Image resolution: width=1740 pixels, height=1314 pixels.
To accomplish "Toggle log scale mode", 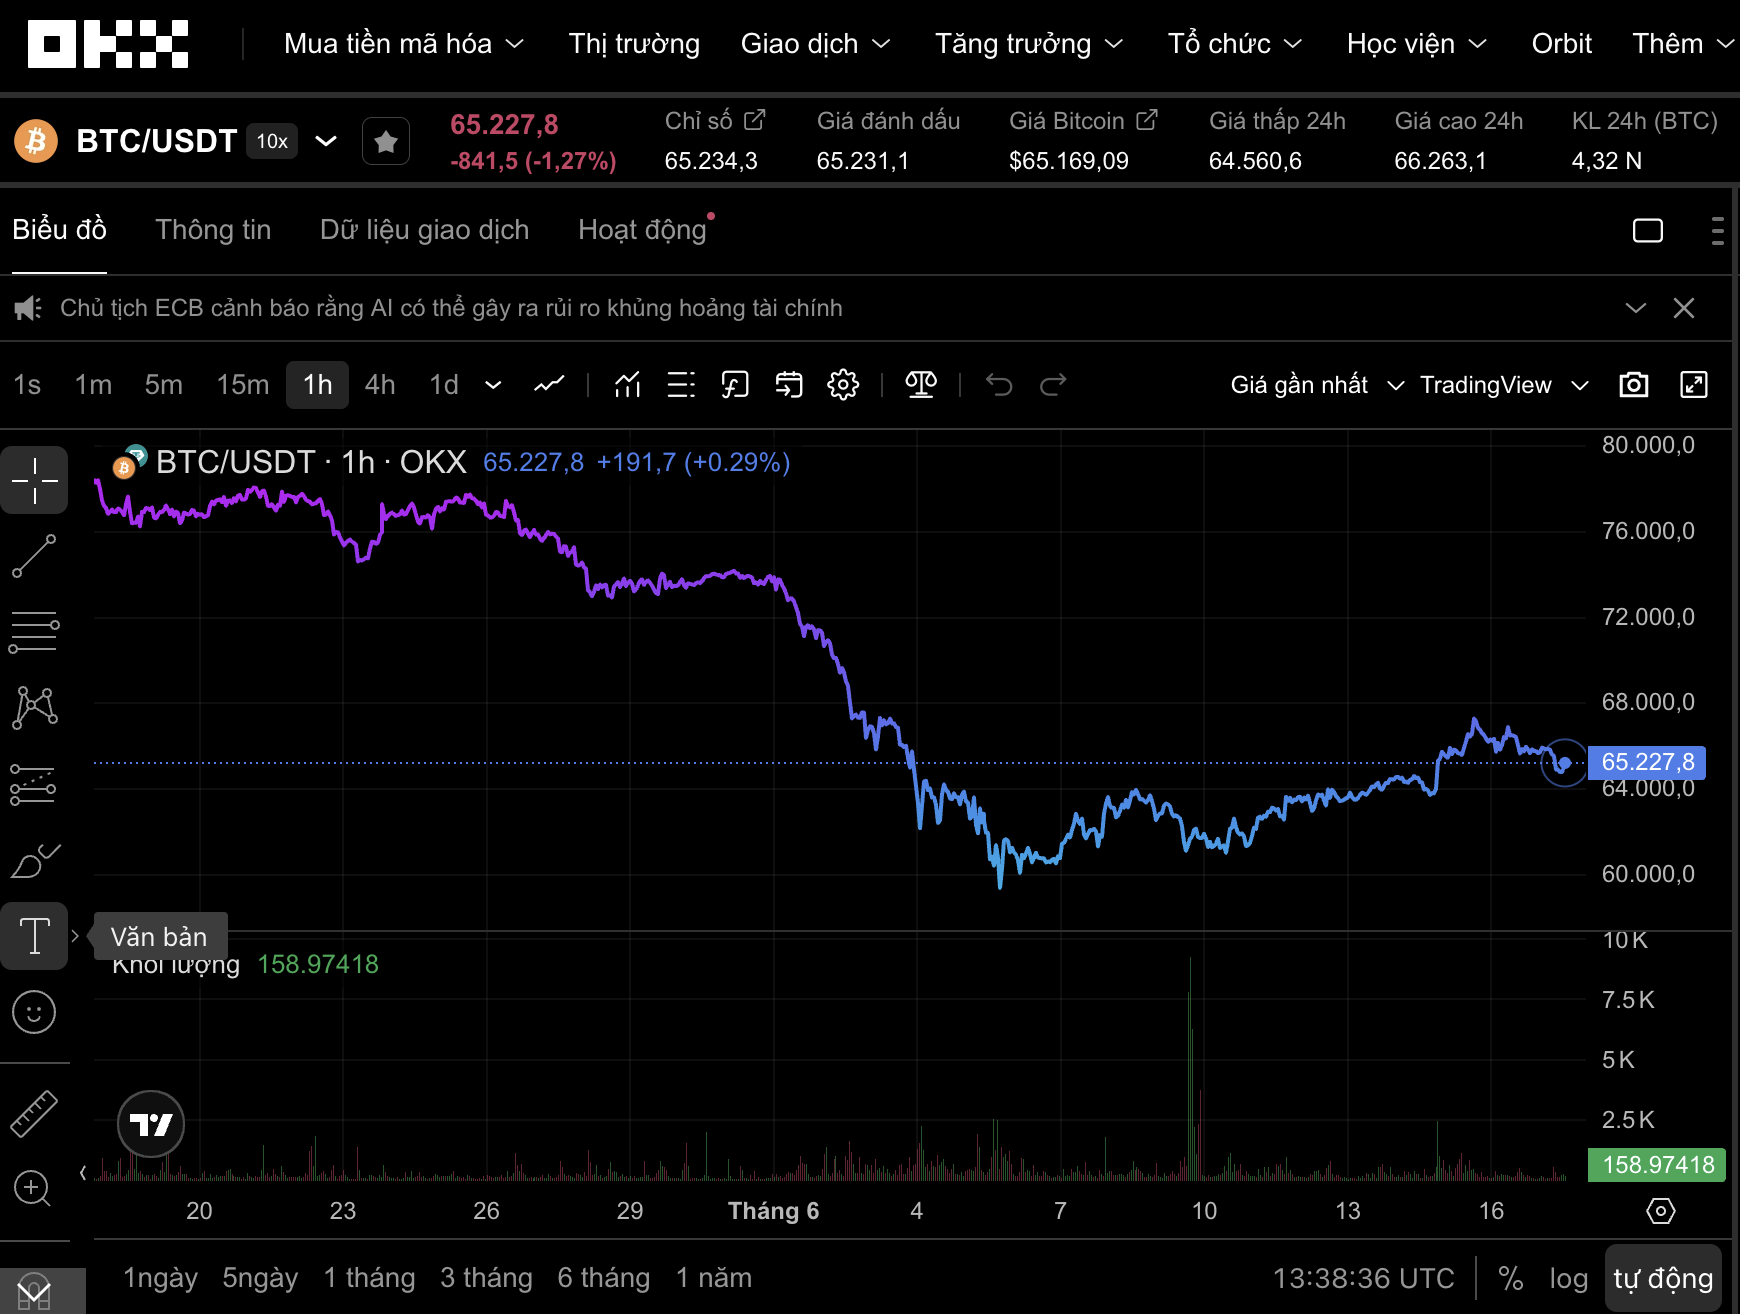I will coord(1568,1278).
